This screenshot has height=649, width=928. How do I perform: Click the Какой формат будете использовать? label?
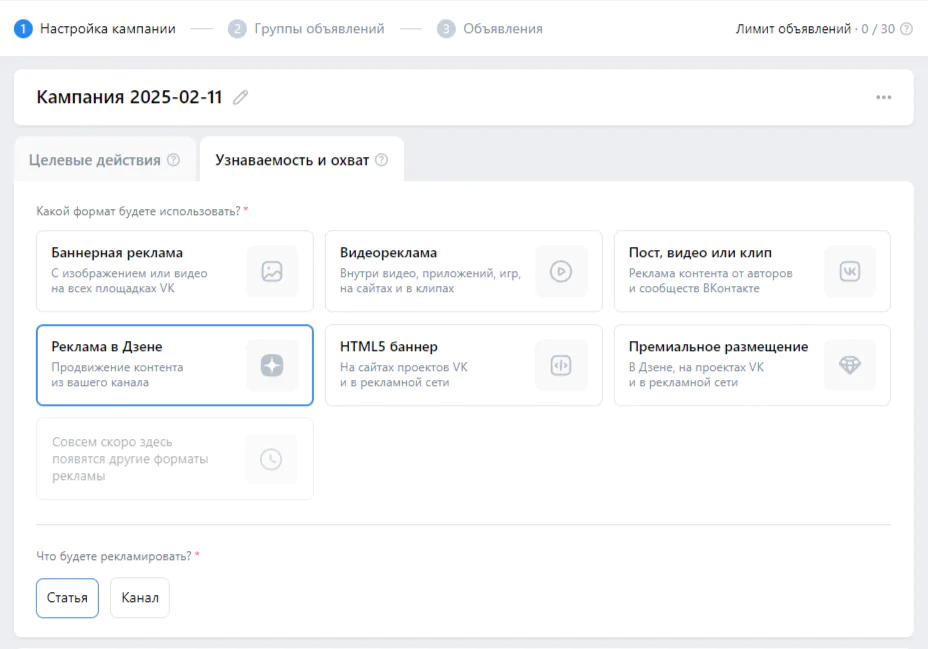coord(138,211)
